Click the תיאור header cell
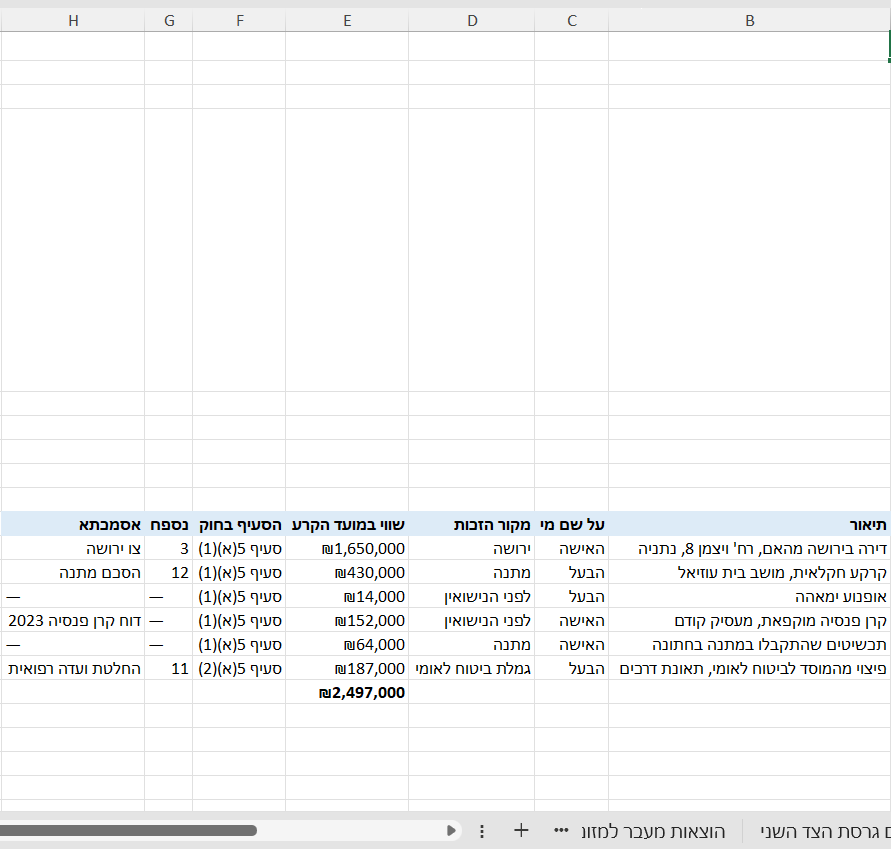891x849 pixels. click(749, 525)
